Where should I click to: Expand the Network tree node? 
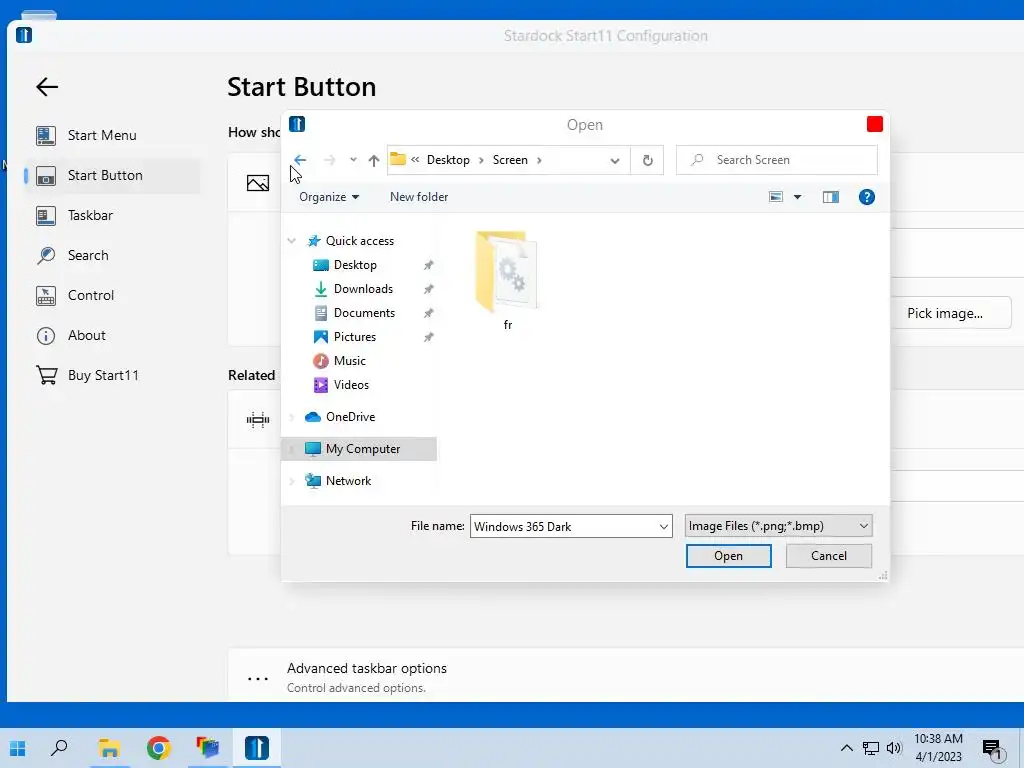pos(292,481)
